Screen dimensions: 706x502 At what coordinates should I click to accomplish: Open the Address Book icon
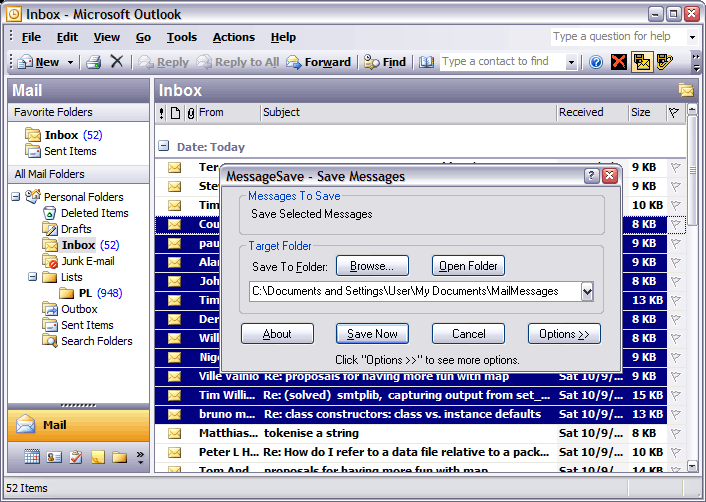click(426, 62)
